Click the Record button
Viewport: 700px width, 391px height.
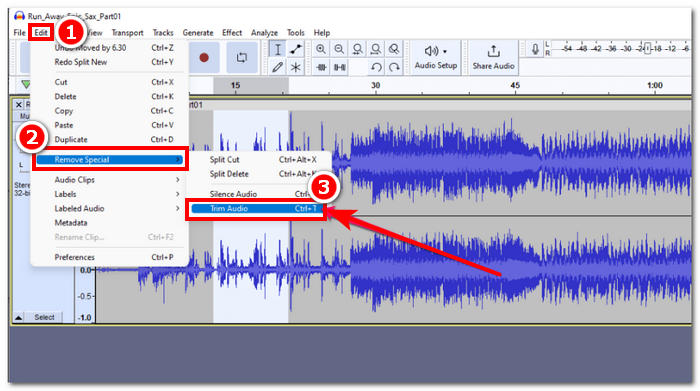[204, 58]
